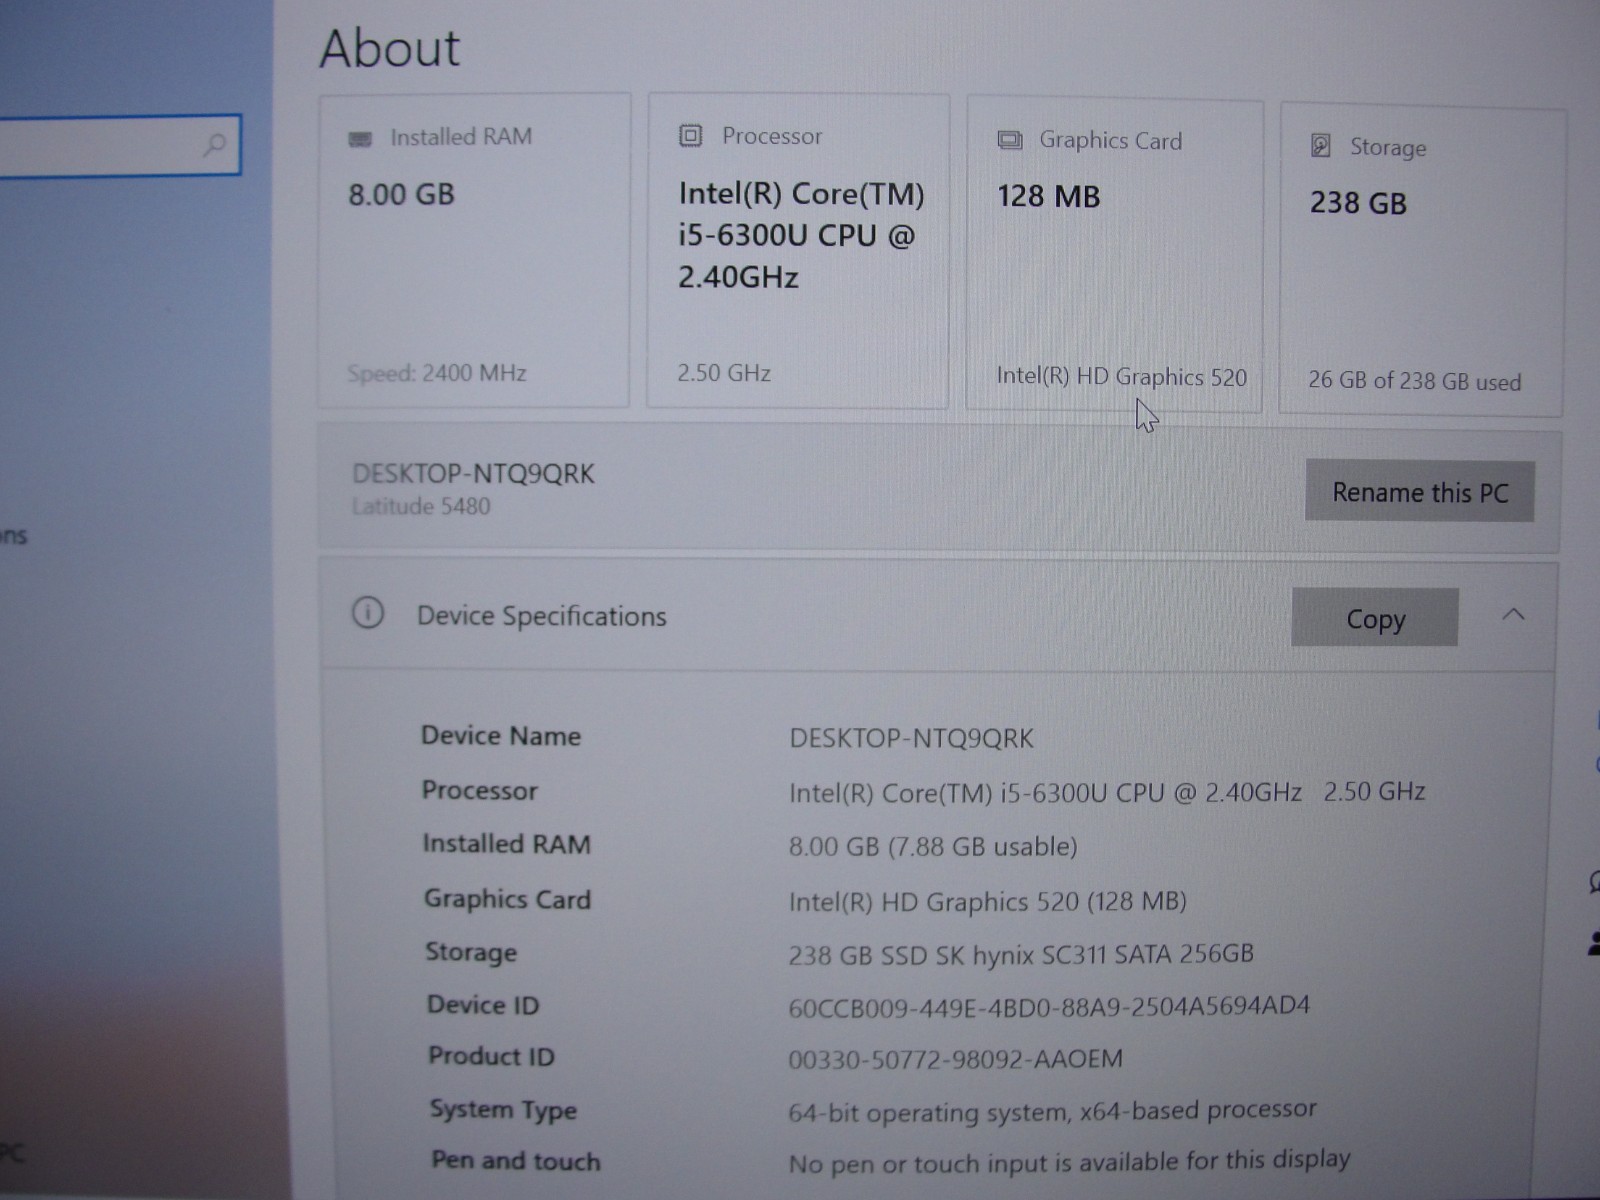Click the Storage drive icon
The width and height of the screenshot is (1600, 1200).
(x=1320, y=146)
